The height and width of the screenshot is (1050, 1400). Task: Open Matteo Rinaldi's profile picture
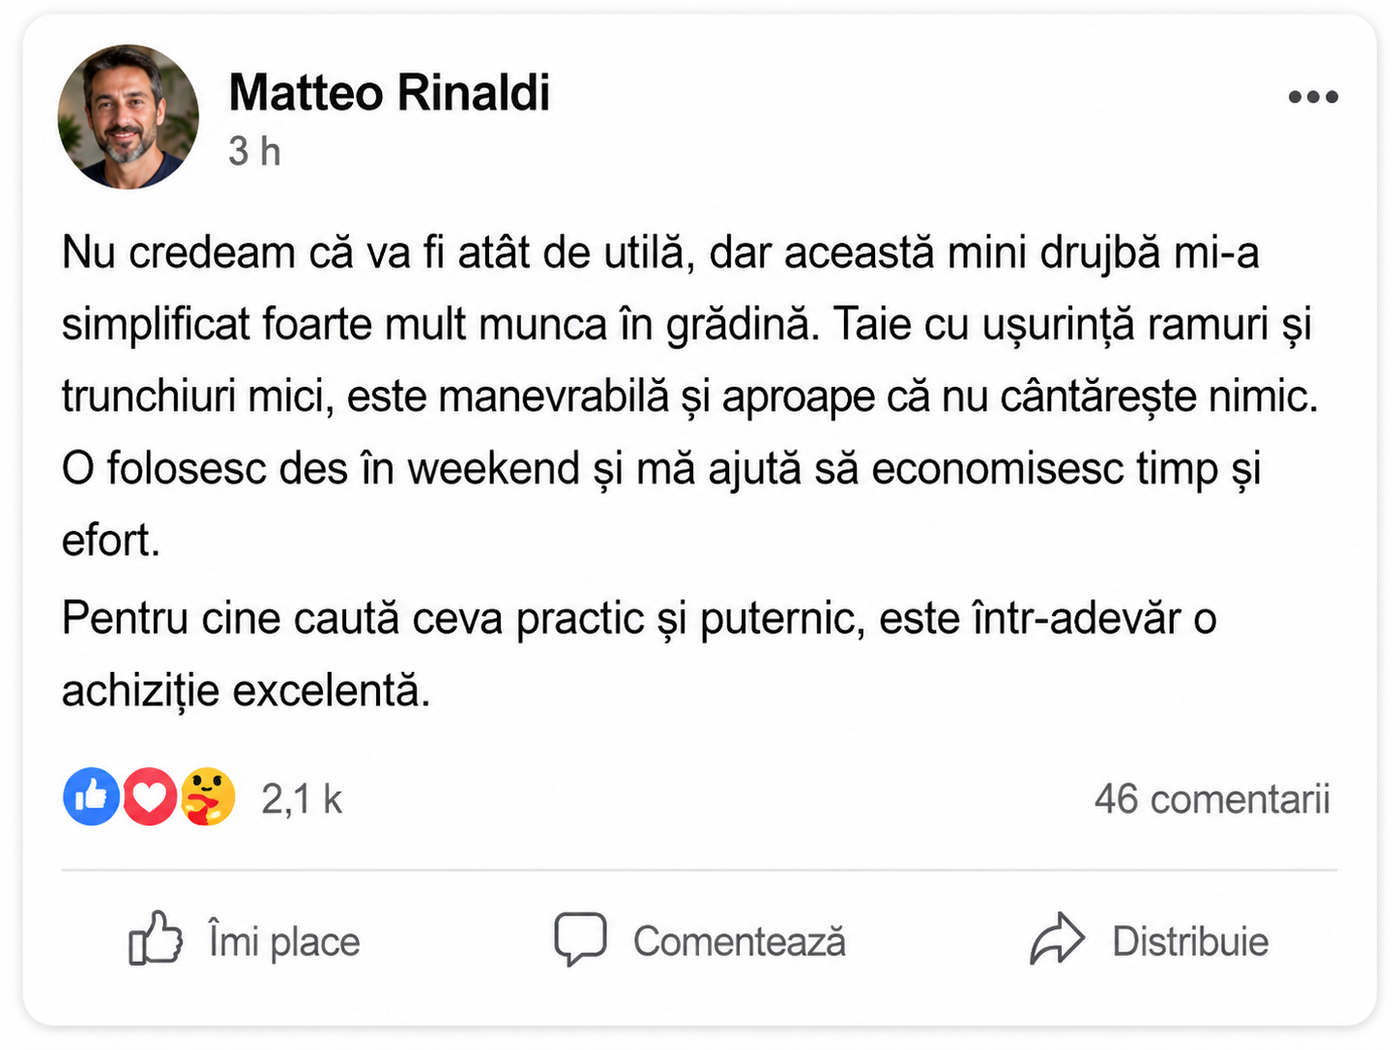tap(128, 117)
